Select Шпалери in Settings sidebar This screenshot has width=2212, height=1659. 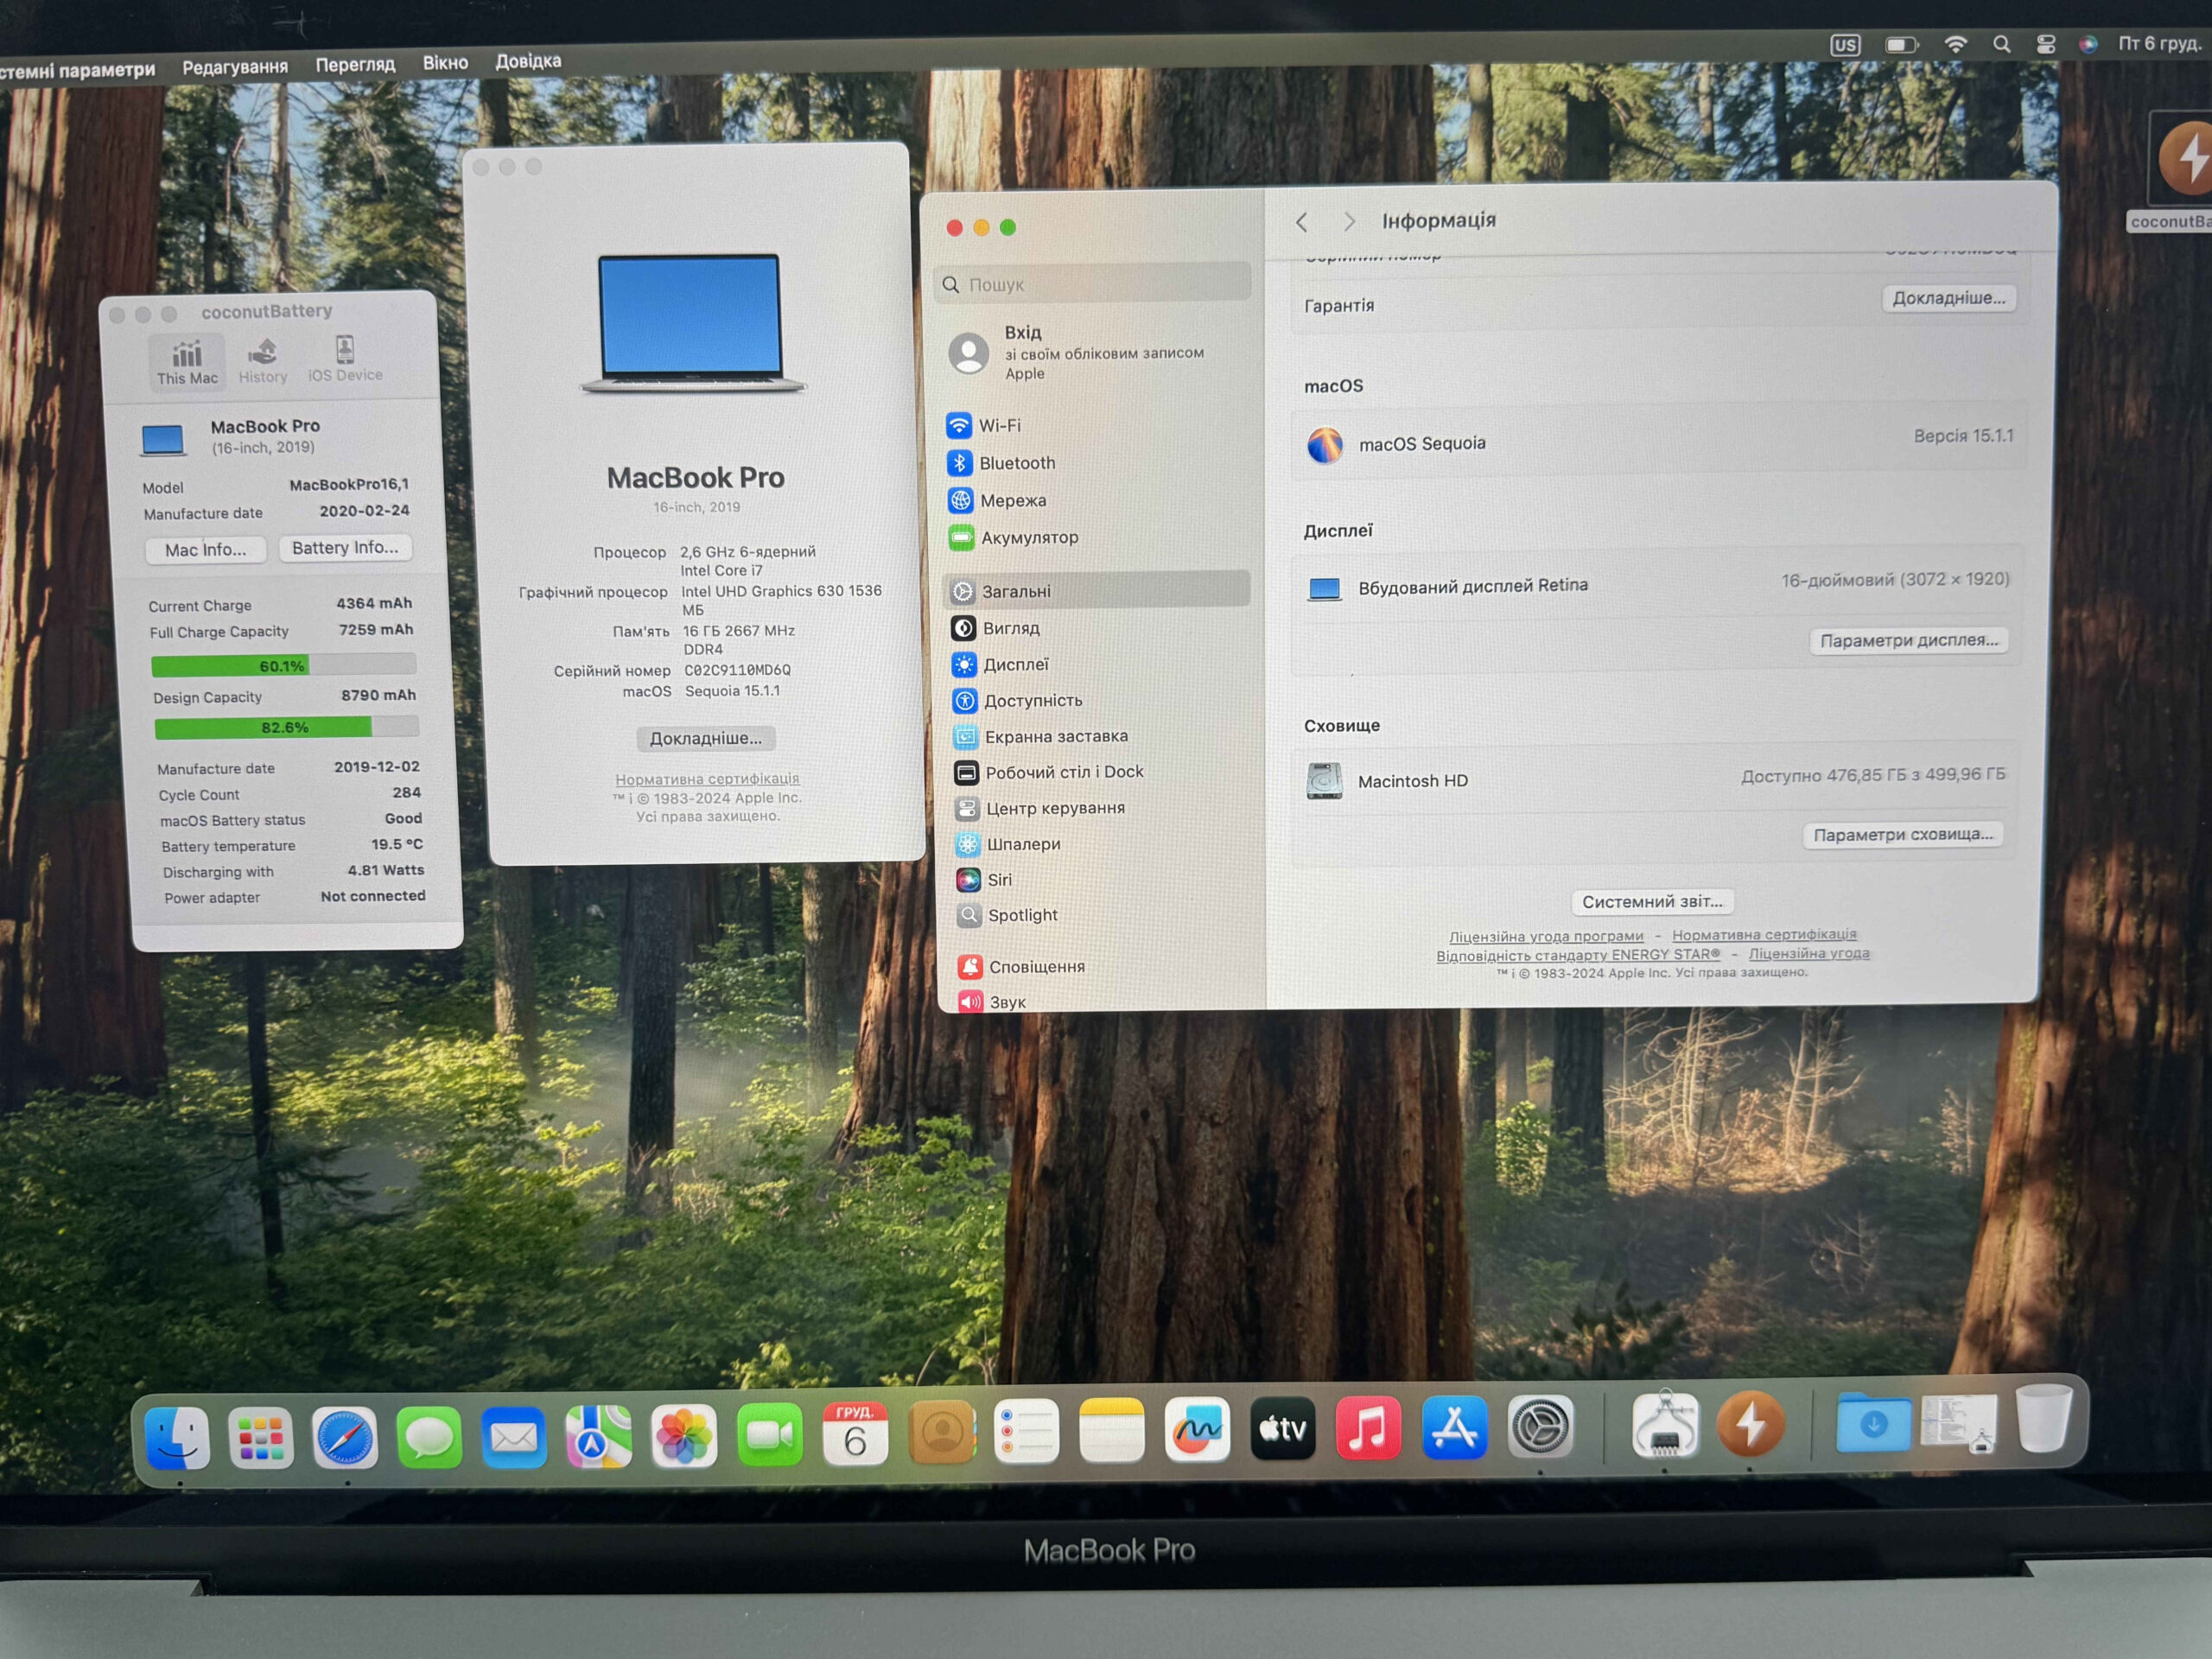pos(1099,844)
